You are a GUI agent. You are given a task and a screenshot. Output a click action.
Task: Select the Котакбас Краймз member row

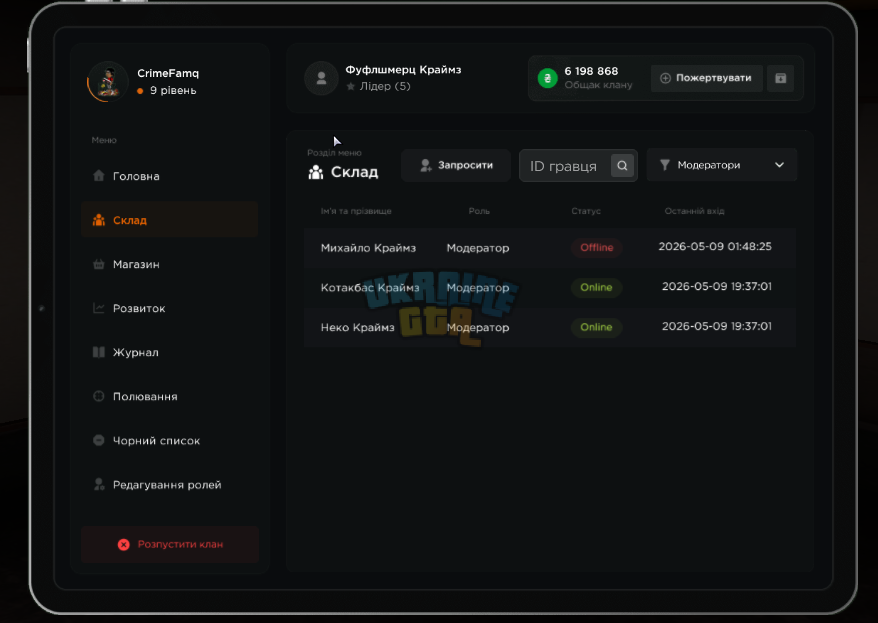[550, 287]
